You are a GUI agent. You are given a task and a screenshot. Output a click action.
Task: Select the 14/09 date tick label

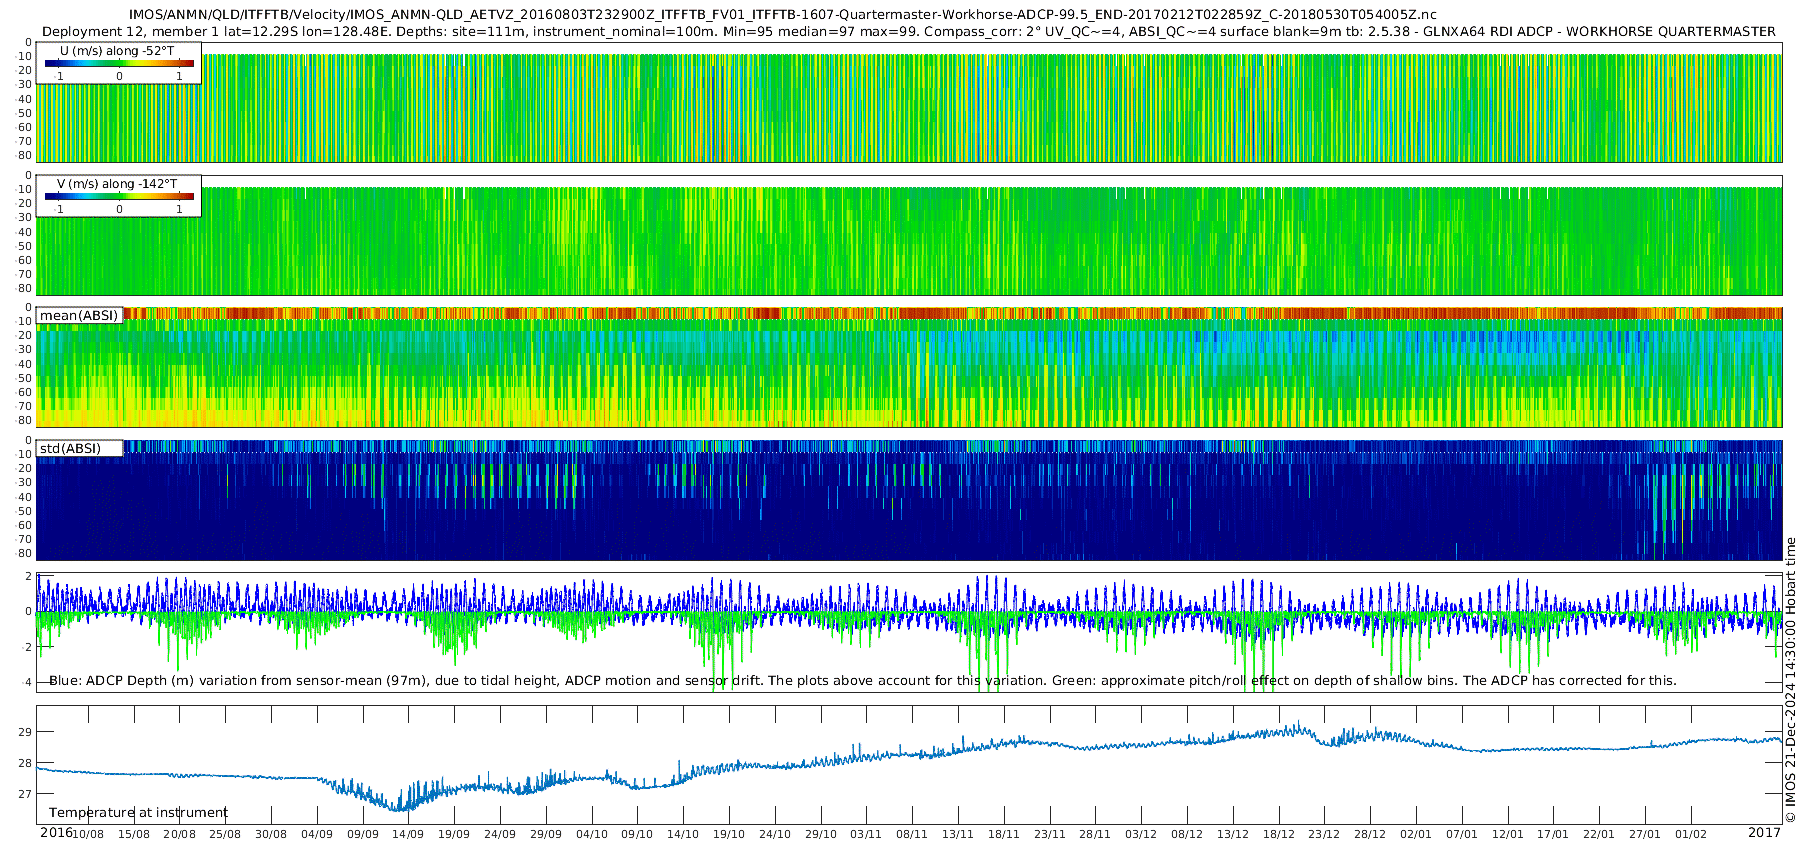click(408, 834)
